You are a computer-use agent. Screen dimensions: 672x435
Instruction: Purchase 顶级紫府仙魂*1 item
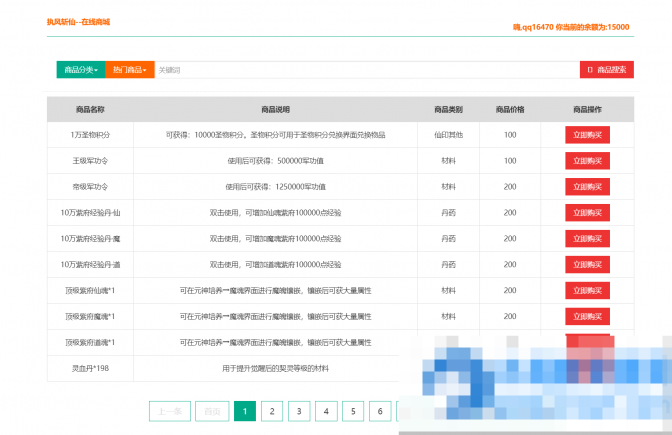pyautogui.click(x=588, y=290)
